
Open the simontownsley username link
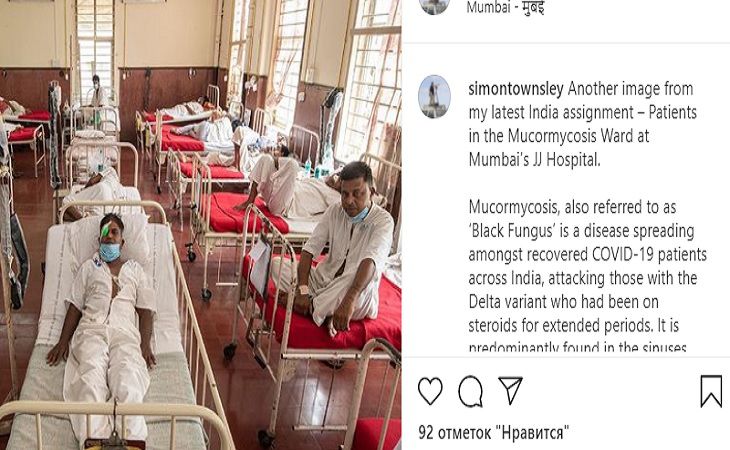pyautogui.click(x=516, y=88)
